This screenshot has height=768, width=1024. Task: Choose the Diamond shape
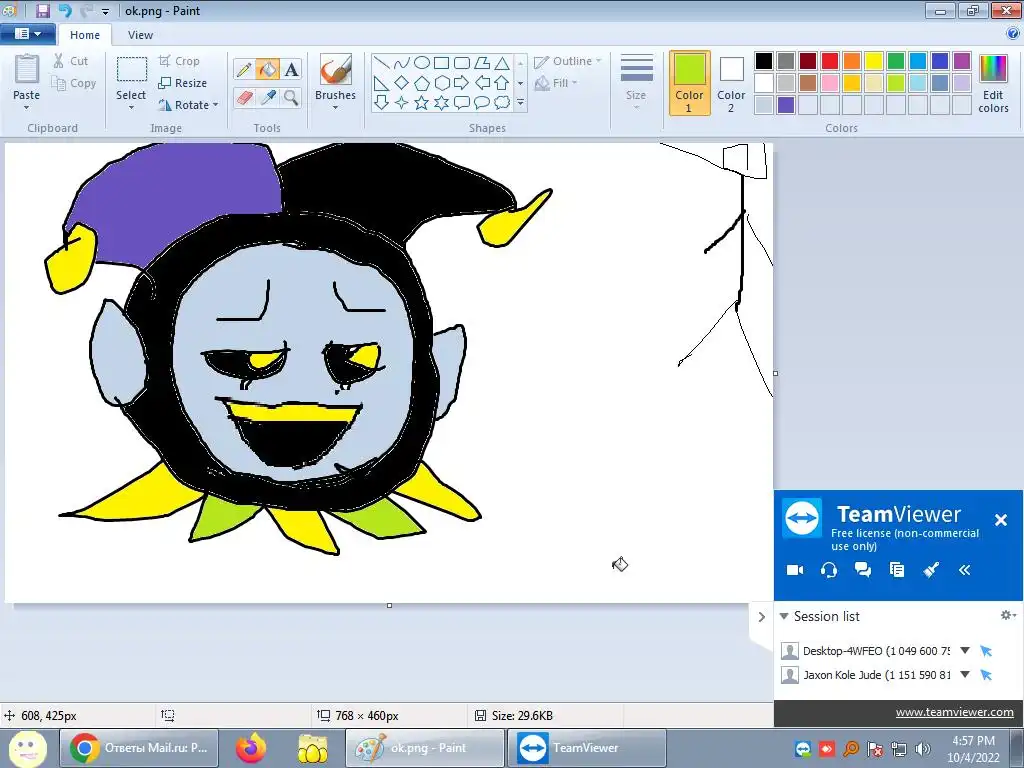(402, 83)
